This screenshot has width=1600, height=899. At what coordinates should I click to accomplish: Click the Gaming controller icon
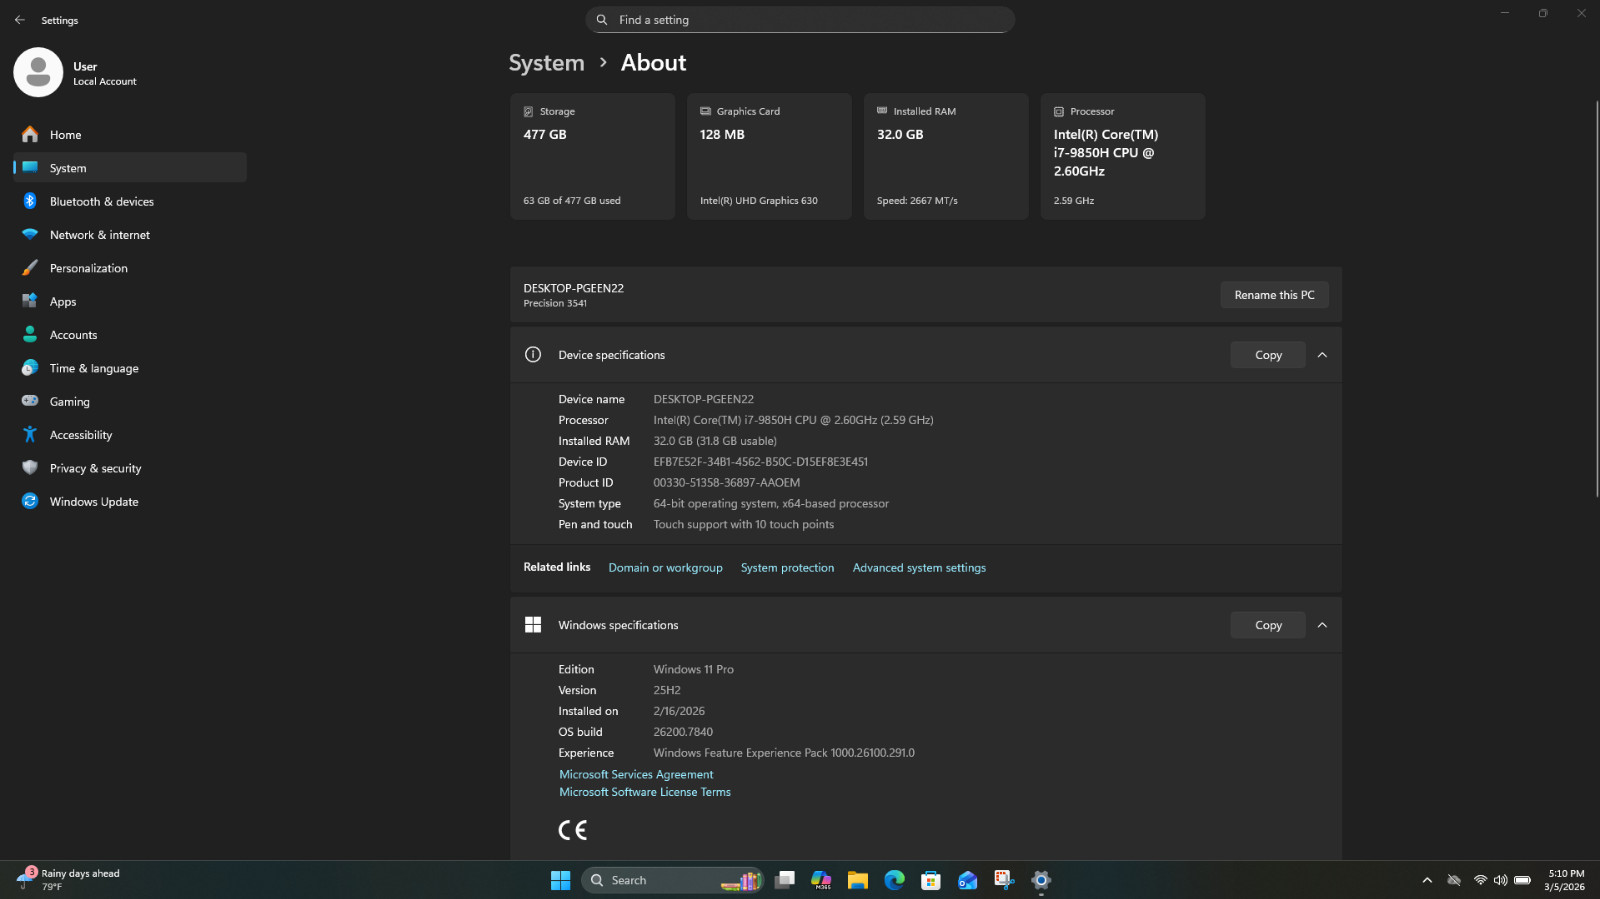(x=30, y=401)
